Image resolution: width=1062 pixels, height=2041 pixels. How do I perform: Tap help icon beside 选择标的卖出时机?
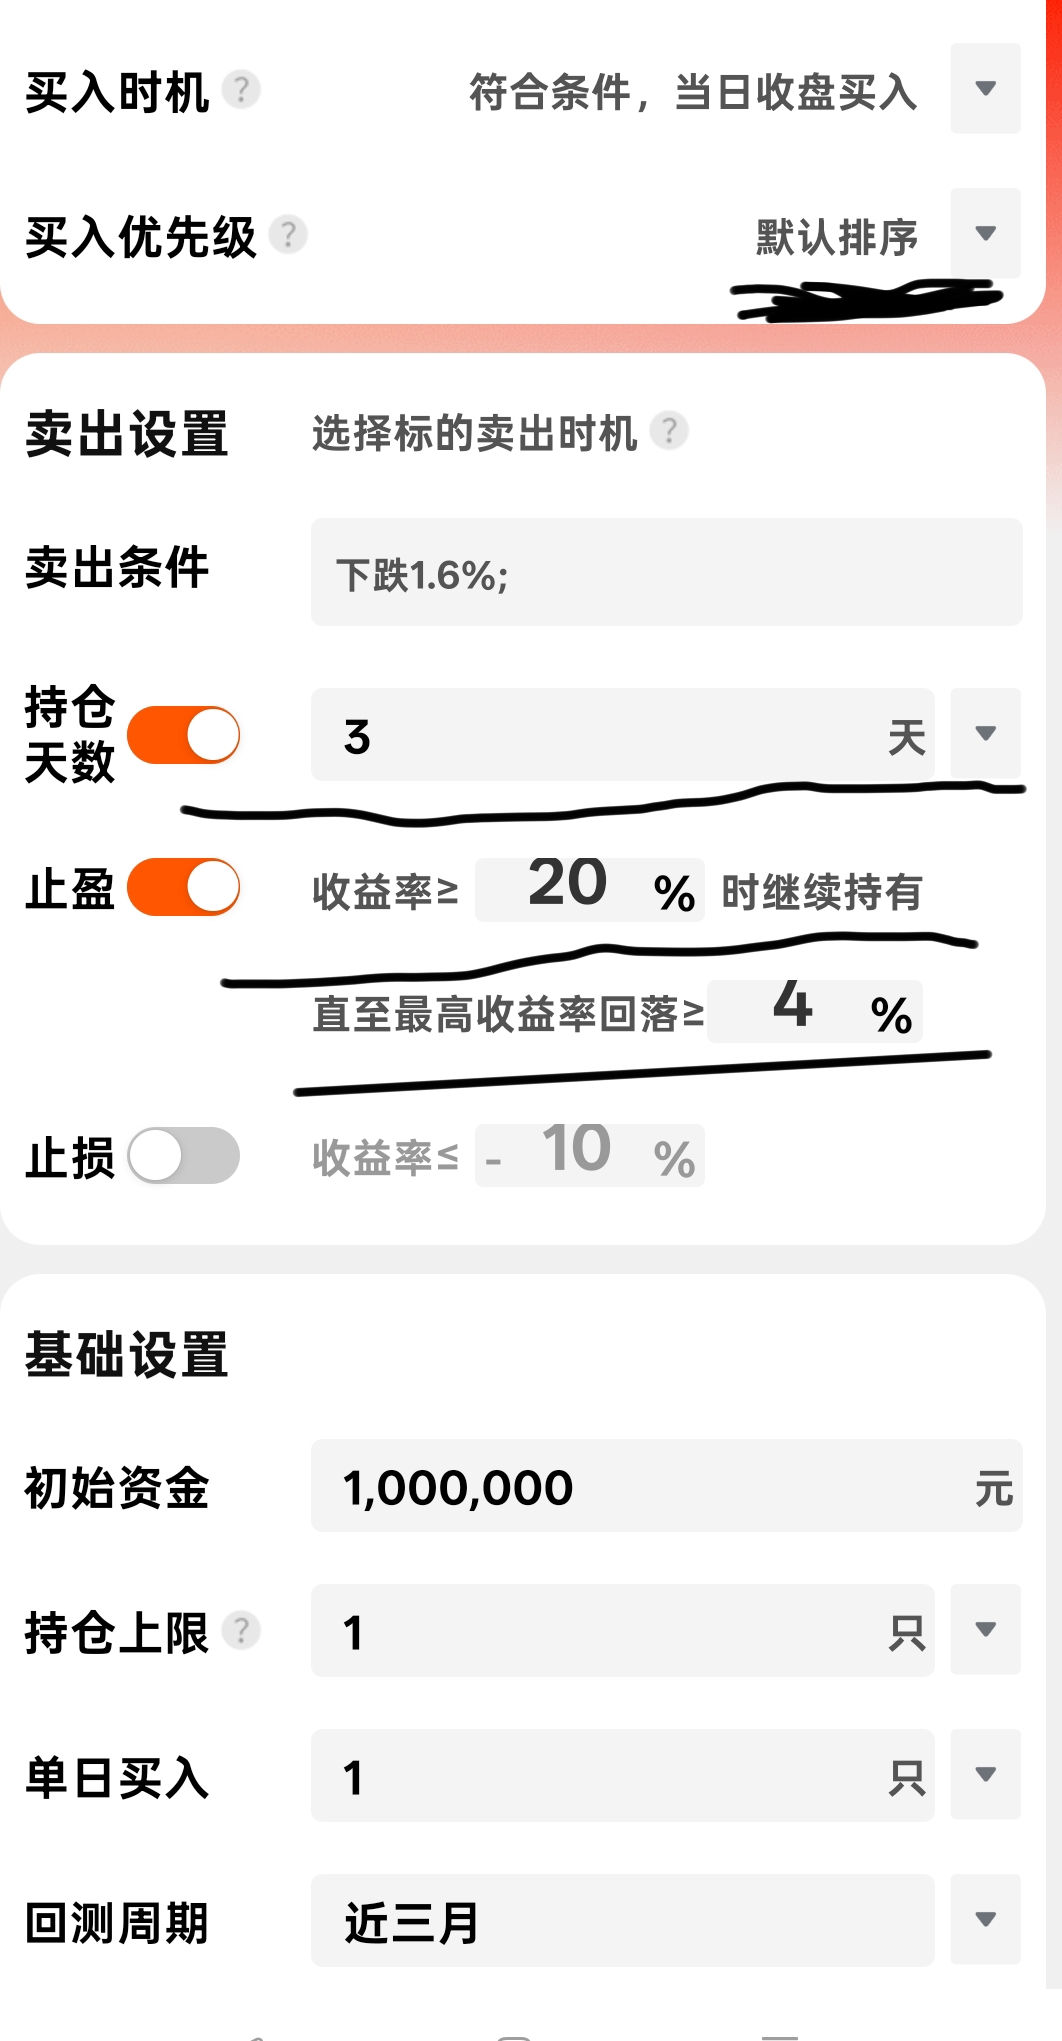click(x=669, y=431)
